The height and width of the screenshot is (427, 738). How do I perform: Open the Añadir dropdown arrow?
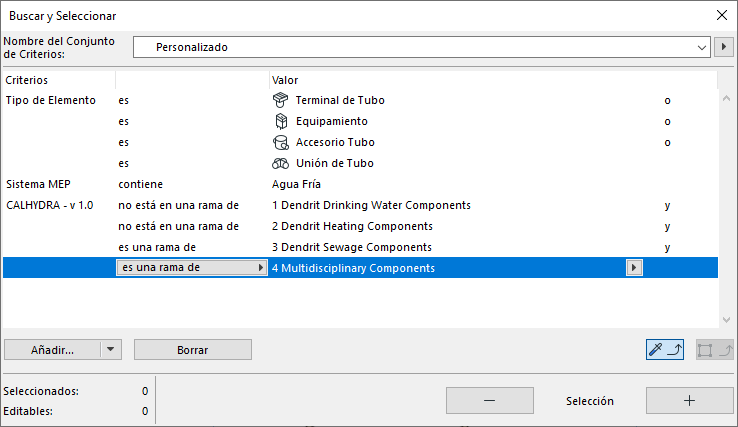coord(112,350)
